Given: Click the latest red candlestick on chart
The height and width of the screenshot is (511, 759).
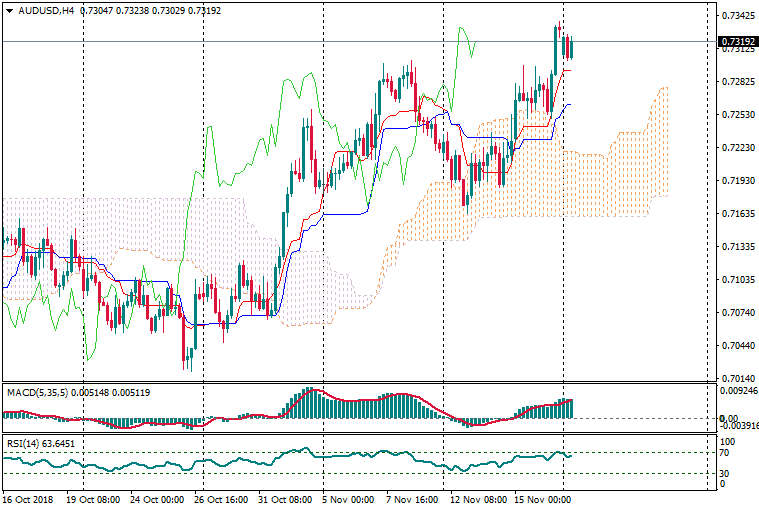Looking at the screenshot, I should (x=570, y=47).
